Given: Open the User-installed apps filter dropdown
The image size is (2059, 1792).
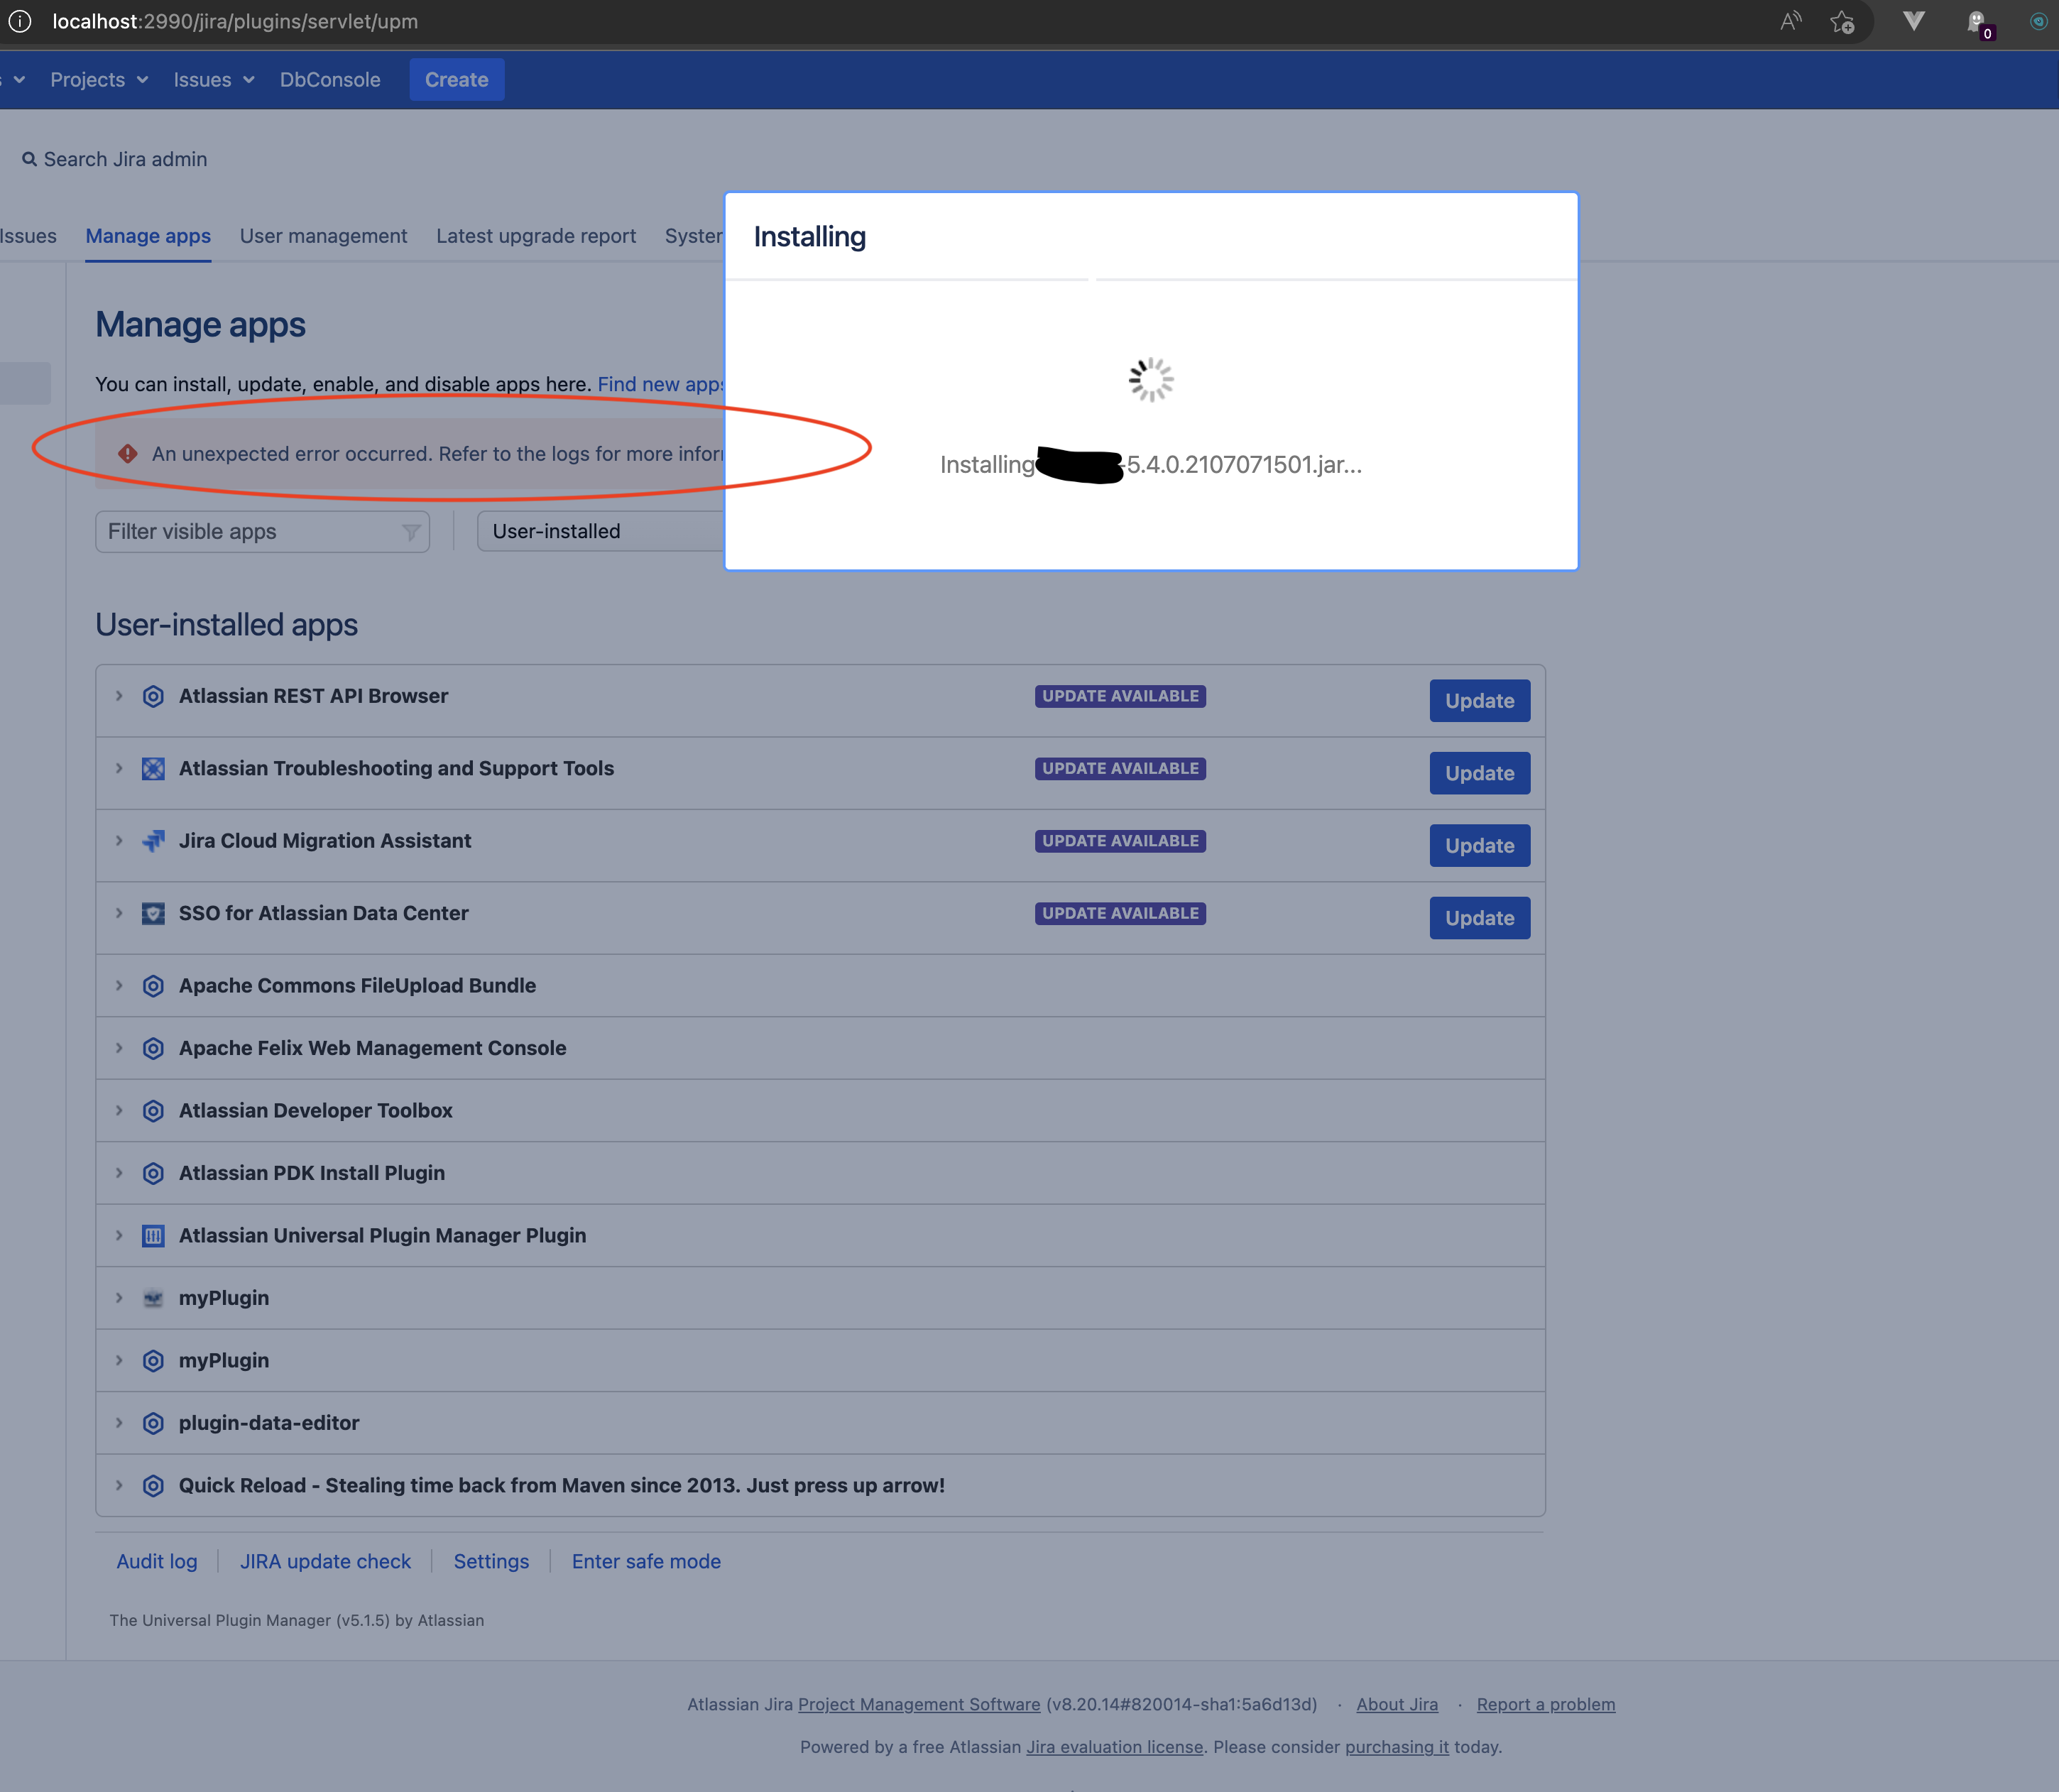Looking at the screenshot, I should pyautogui.click(x=600, y=532).
